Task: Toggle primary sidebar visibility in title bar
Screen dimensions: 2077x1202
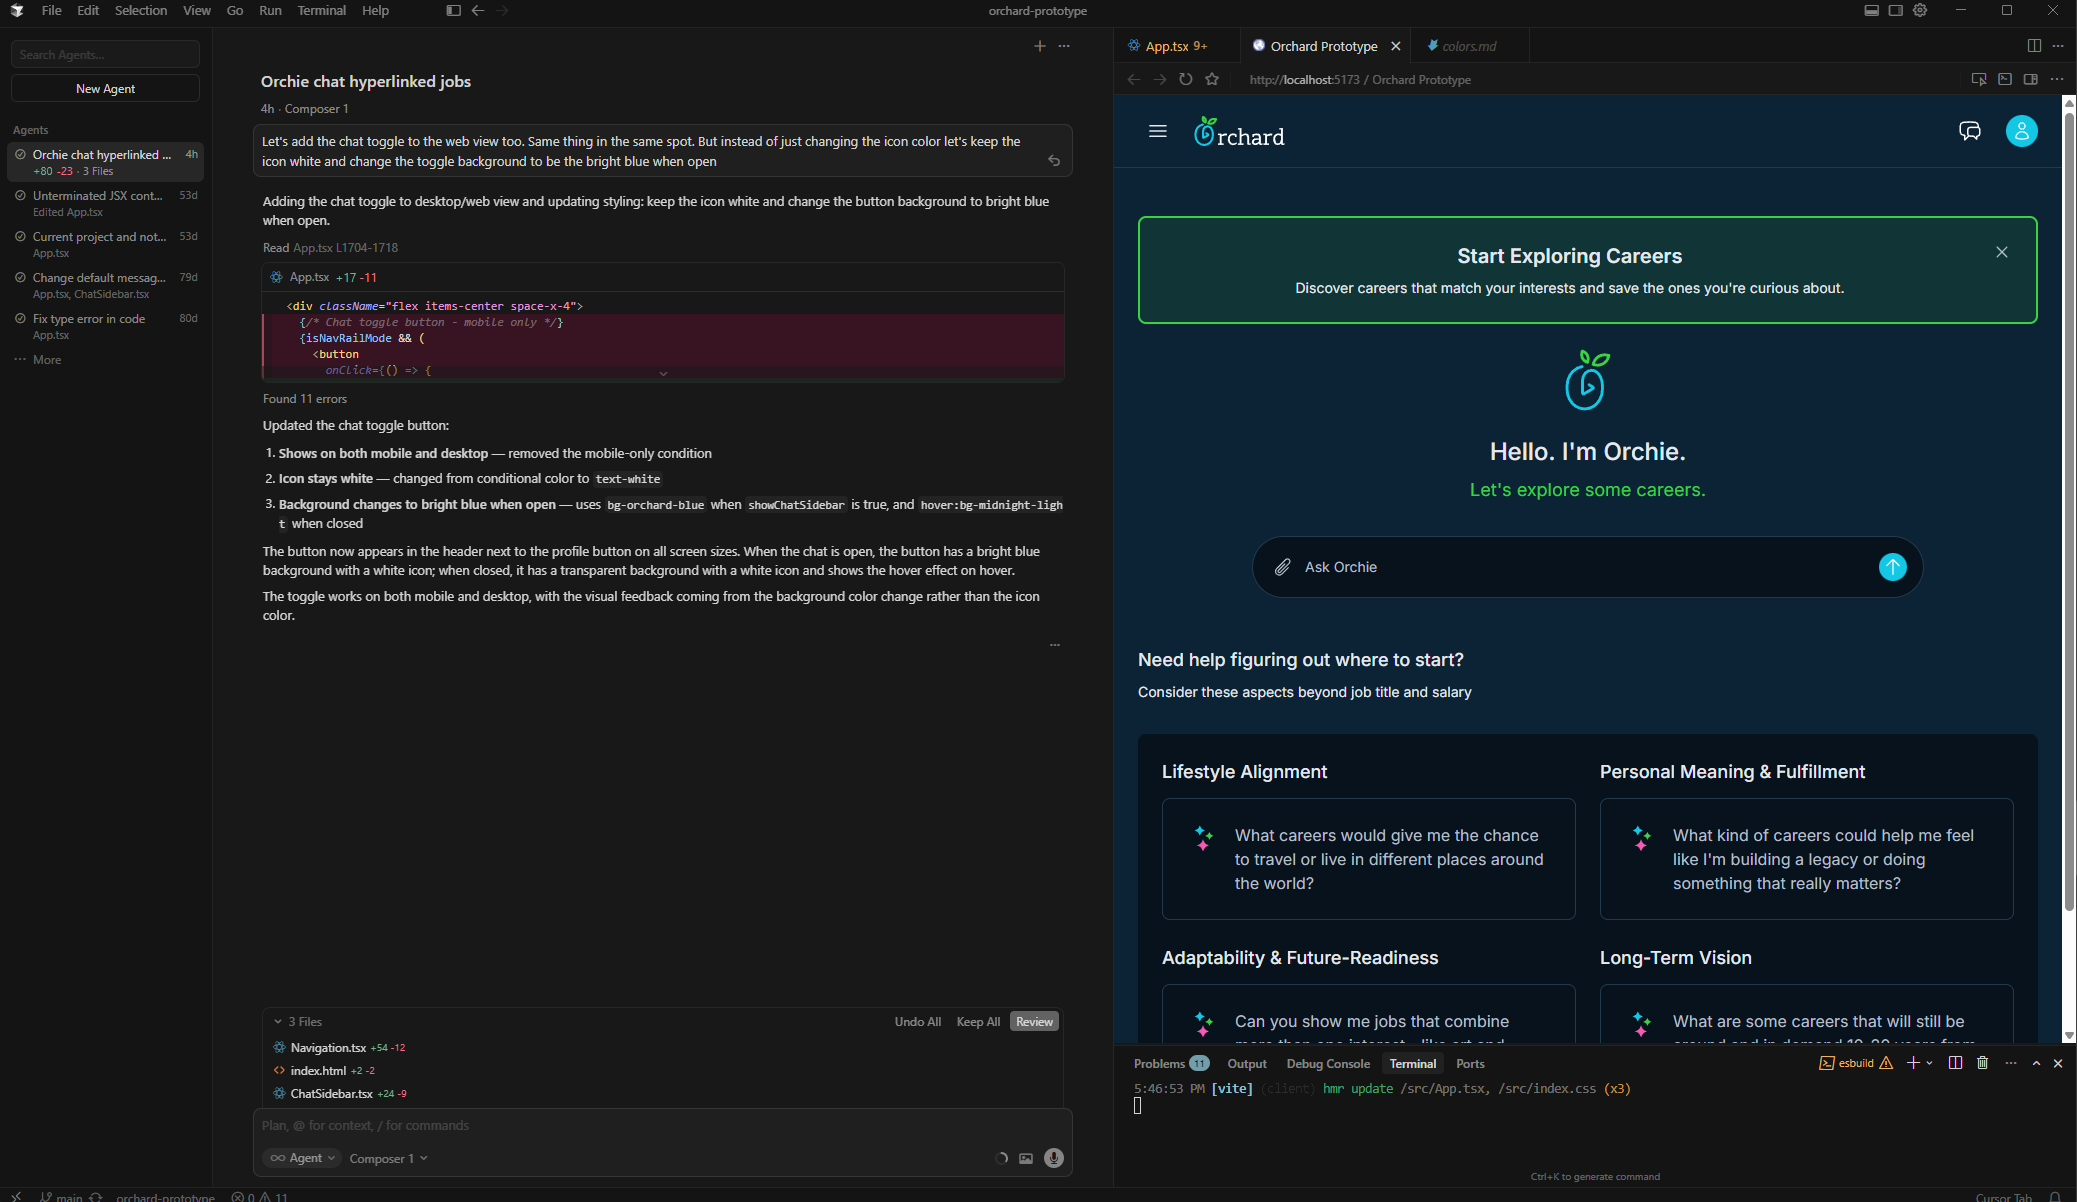Action: 453,10
